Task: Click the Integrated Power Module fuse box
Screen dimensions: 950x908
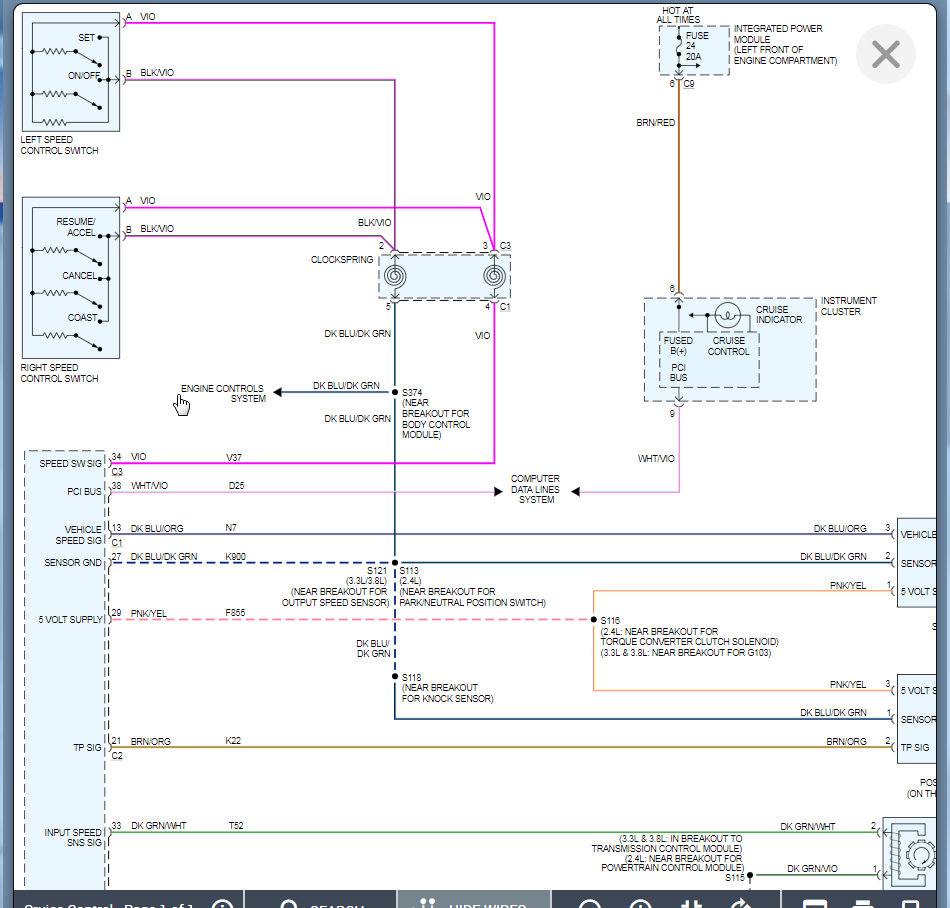Action: tap(694, 51)
